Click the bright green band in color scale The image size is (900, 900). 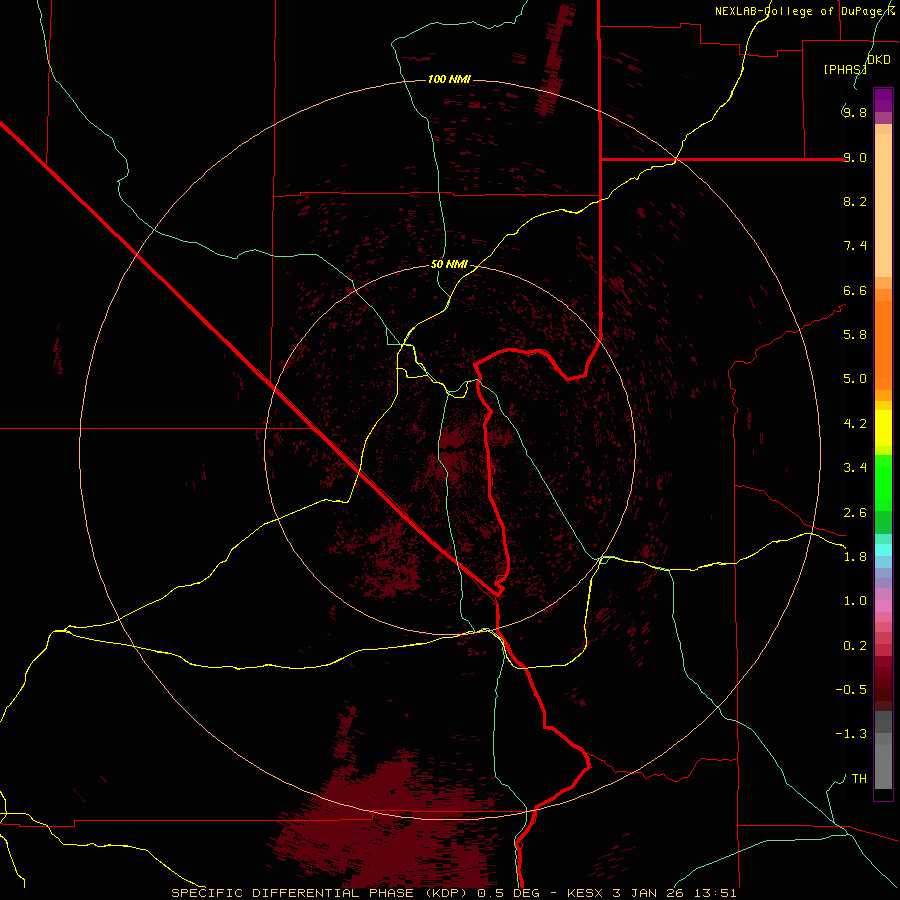883,482
